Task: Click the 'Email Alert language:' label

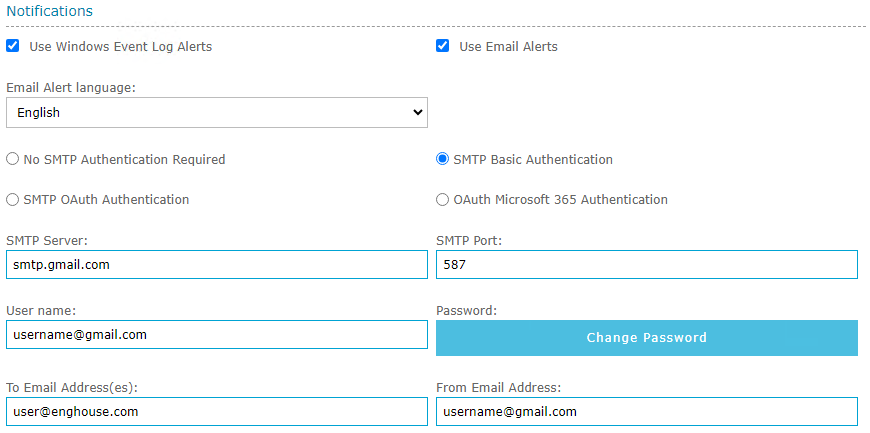Action: pos(70,88)
